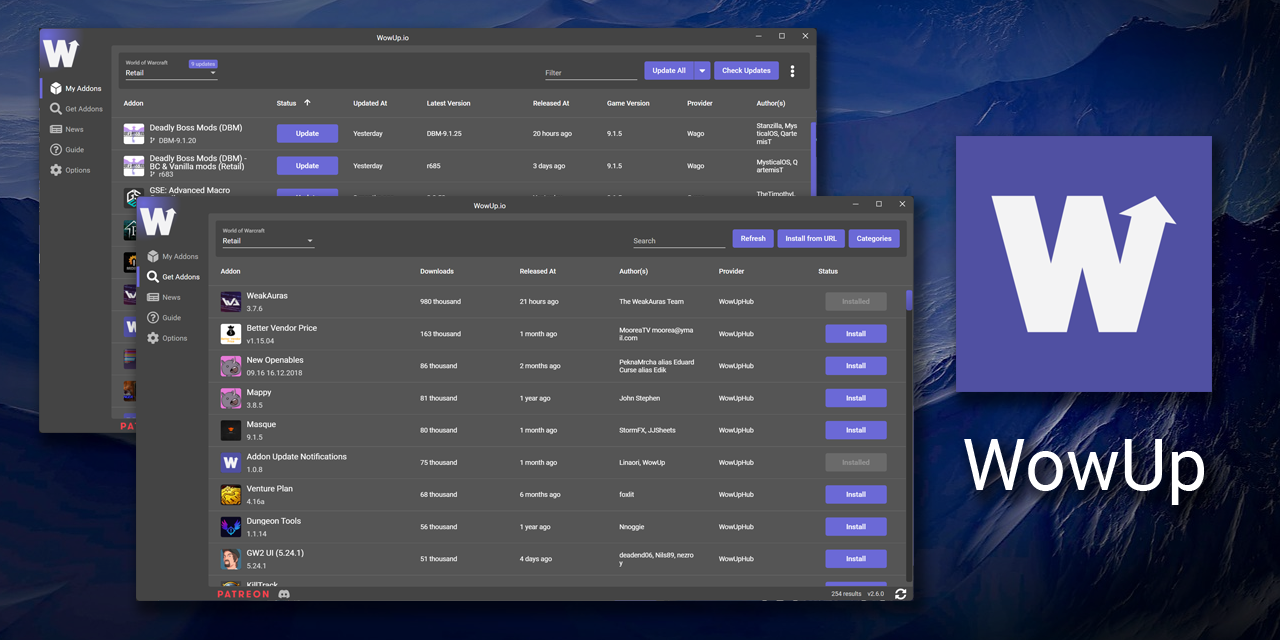Open My Addons in the back window sidebar
Viewport: 1280px width, 640px height.
[x=76, y=88]
